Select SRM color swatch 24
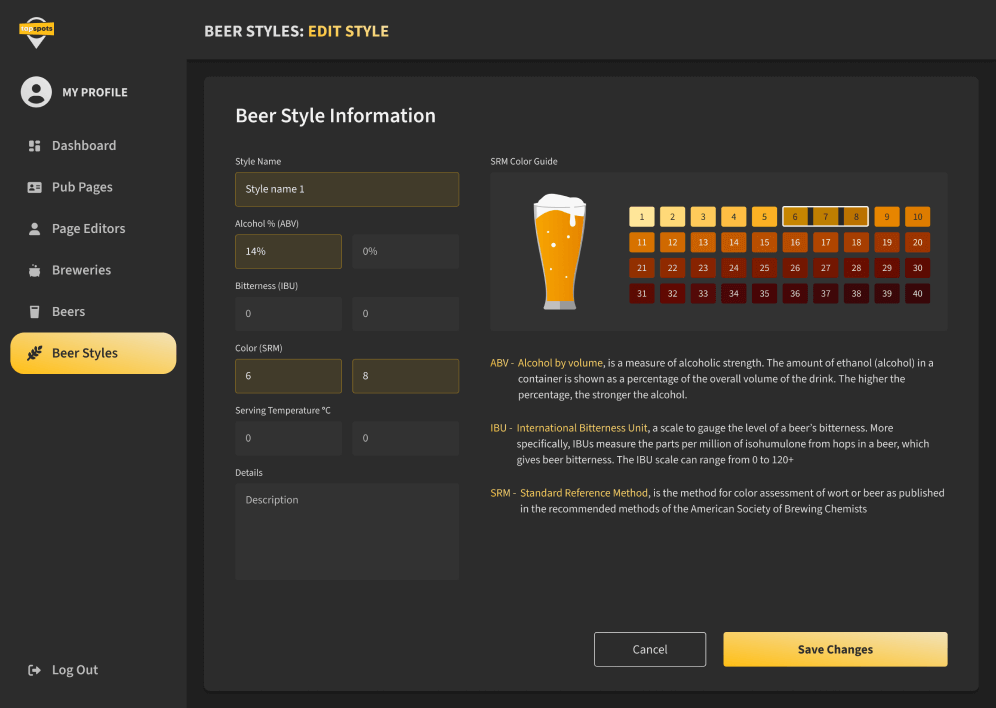Image resolution: width=996 pixels, height=708 pixels. click(734, 268)
